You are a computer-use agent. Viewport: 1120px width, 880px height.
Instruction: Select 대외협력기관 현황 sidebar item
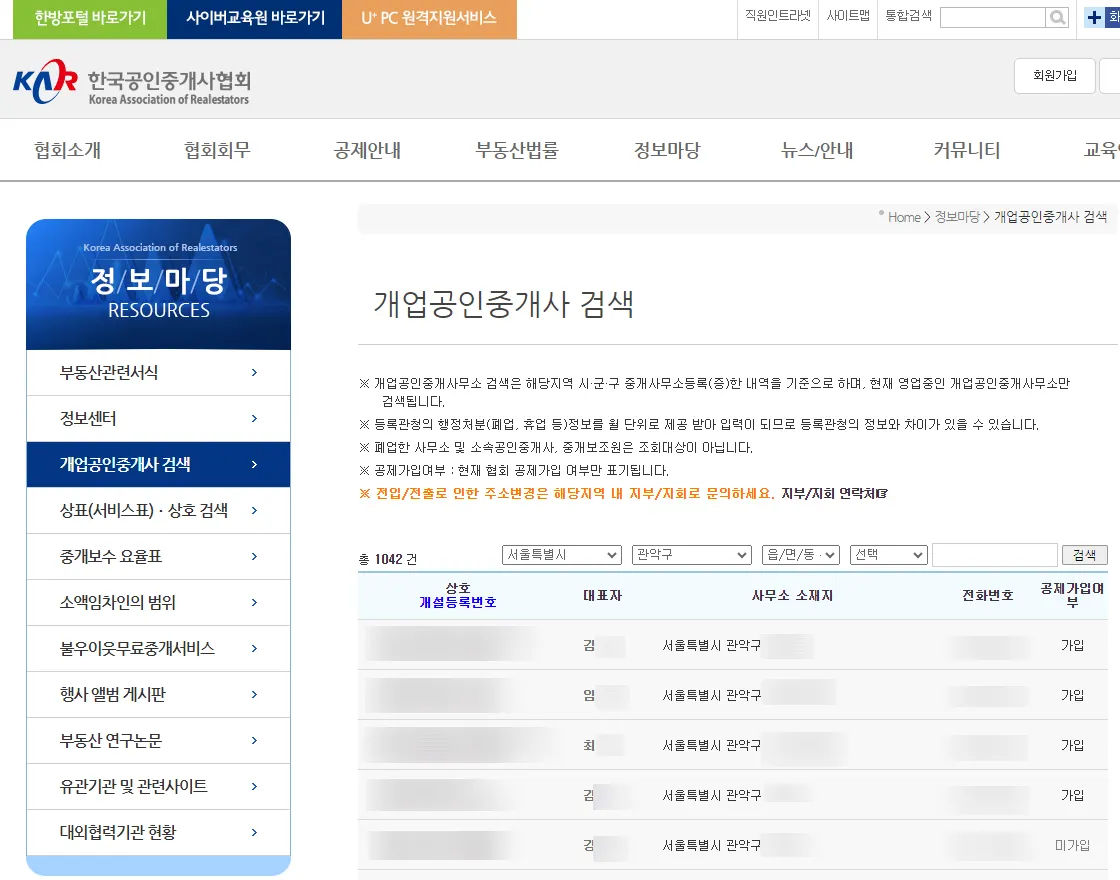click(x=159, y=832)
